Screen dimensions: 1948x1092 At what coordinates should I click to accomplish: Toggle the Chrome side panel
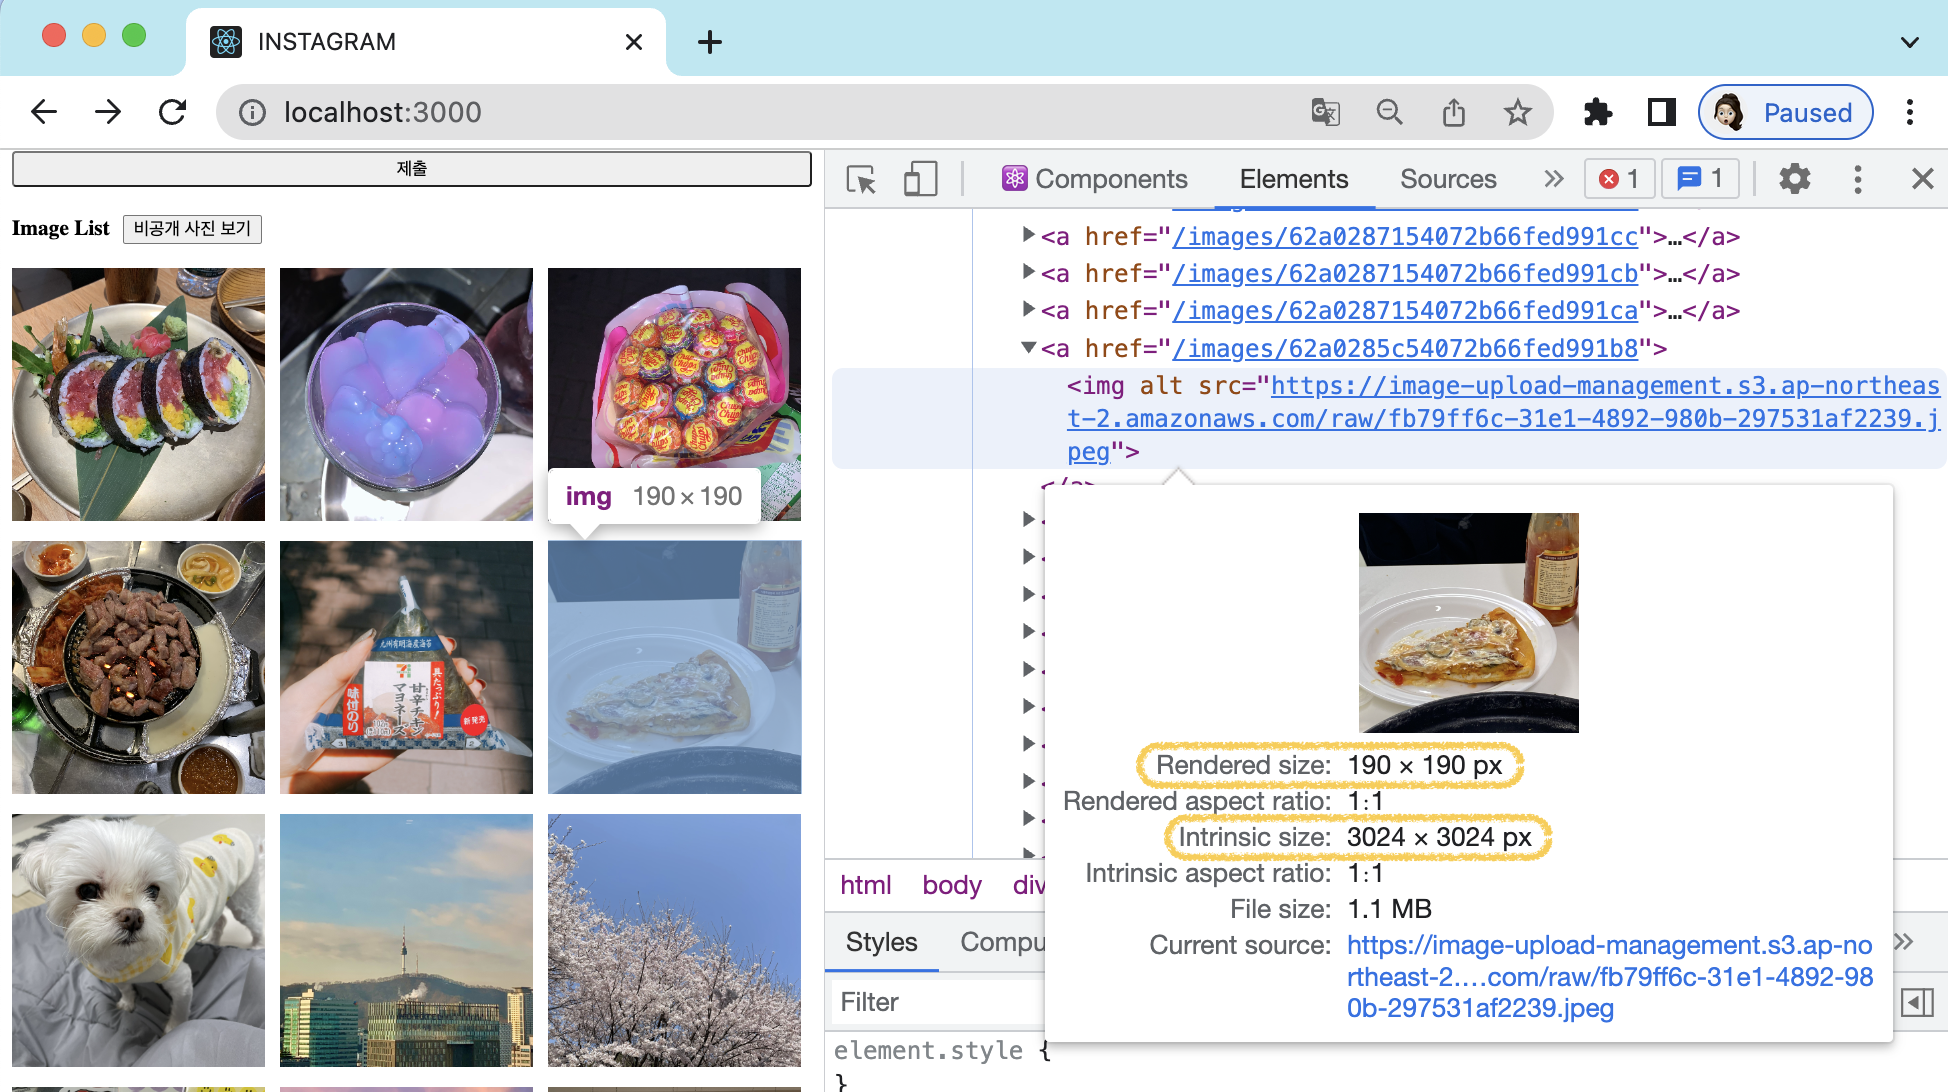pos(1661,112)
